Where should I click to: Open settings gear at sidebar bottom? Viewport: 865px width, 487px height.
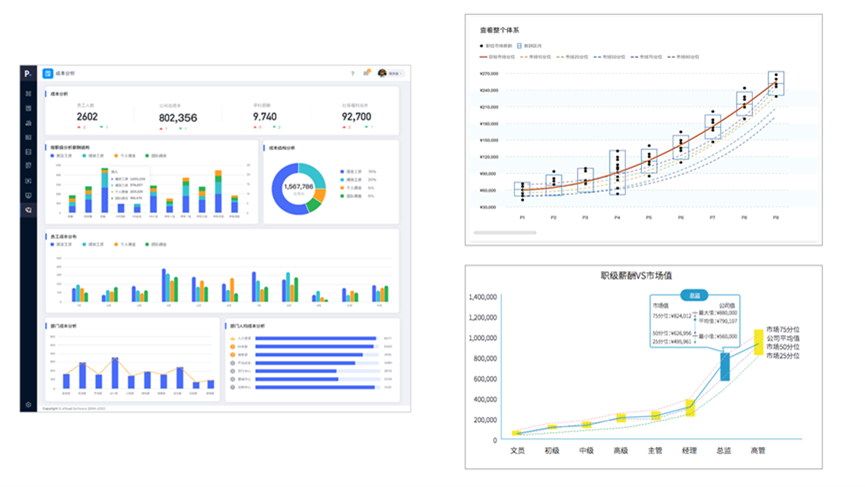pyautogui.click(x=28, y=405)
